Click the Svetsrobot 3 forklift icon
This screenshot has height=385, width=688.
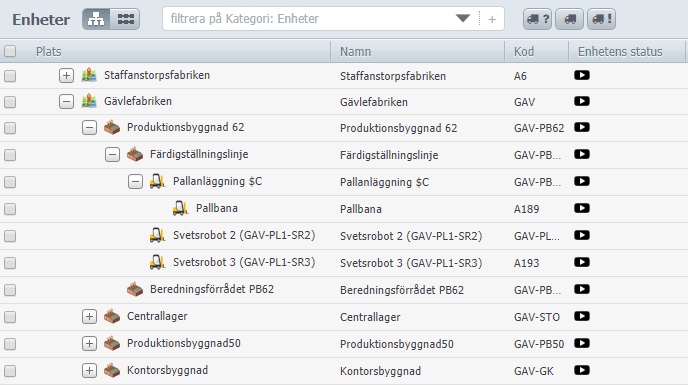coord(158,262)
